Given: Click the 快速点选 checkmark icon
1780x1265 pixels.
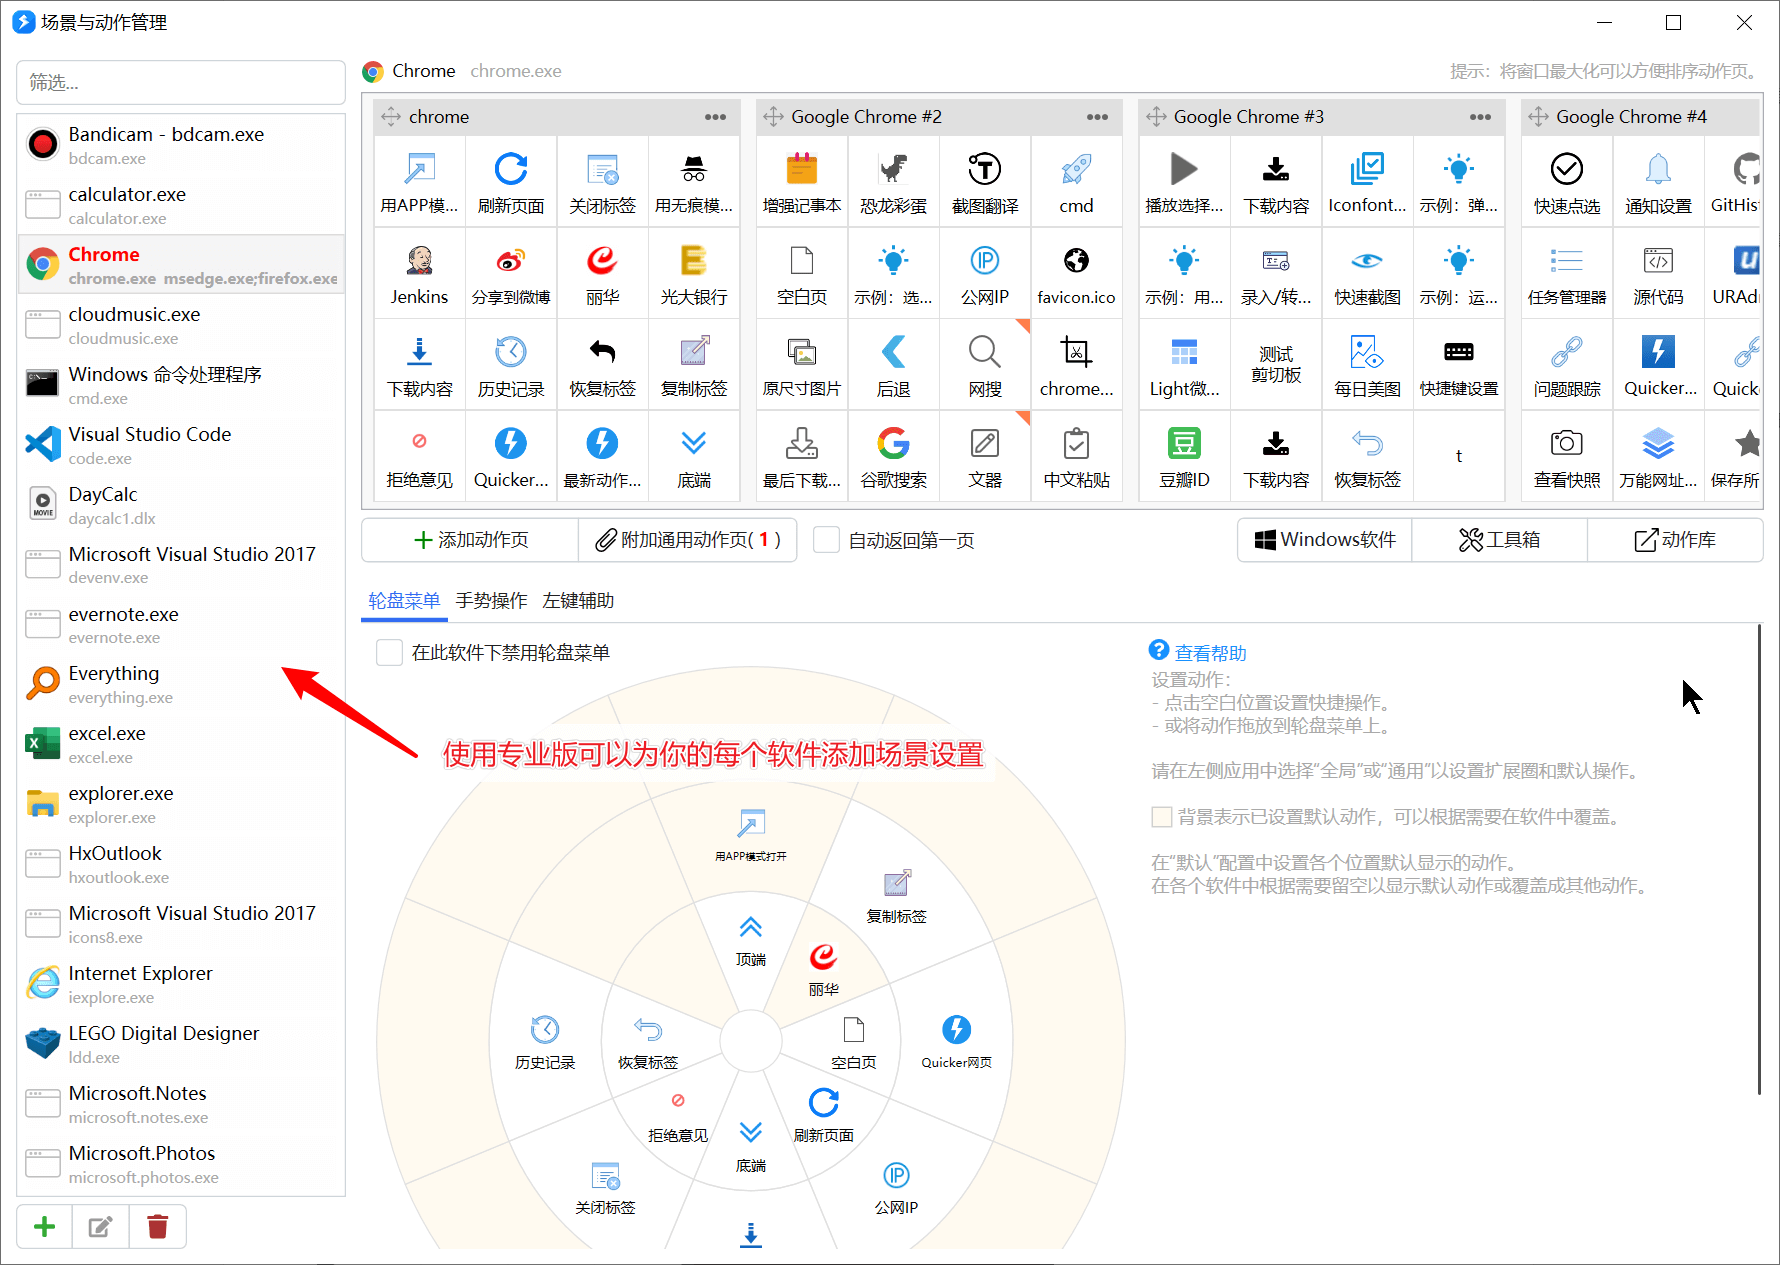Looking at the screenshot, I should pyautogui.click(x=1567, y=170).
